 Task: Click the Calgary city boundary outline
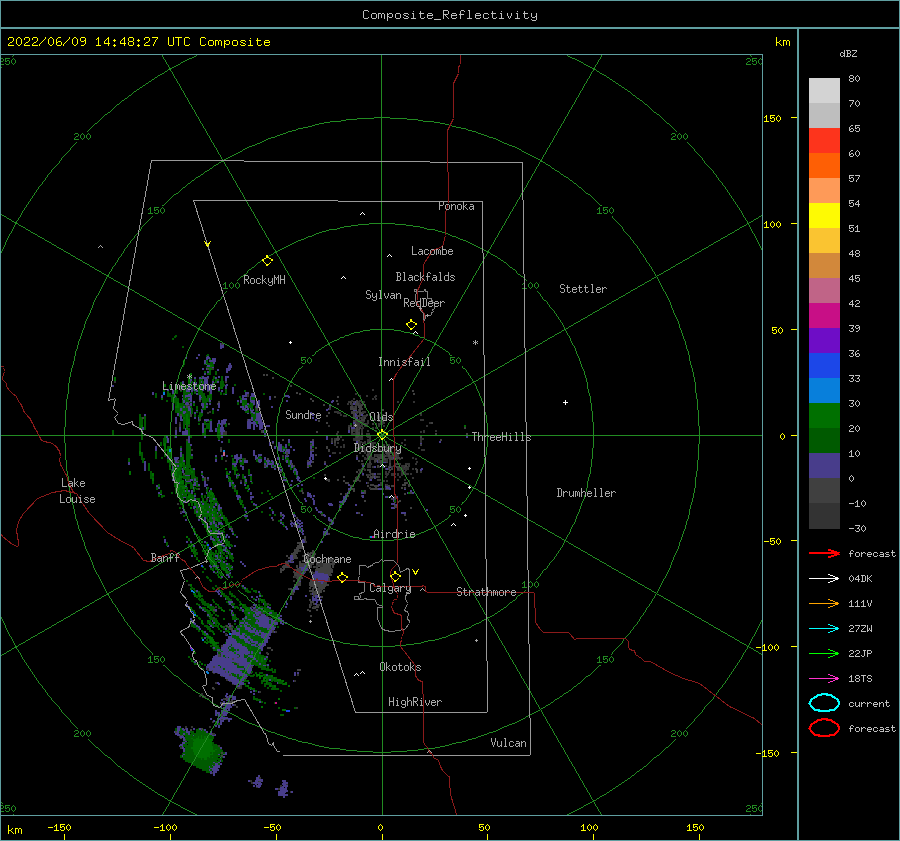pos(383,596)
